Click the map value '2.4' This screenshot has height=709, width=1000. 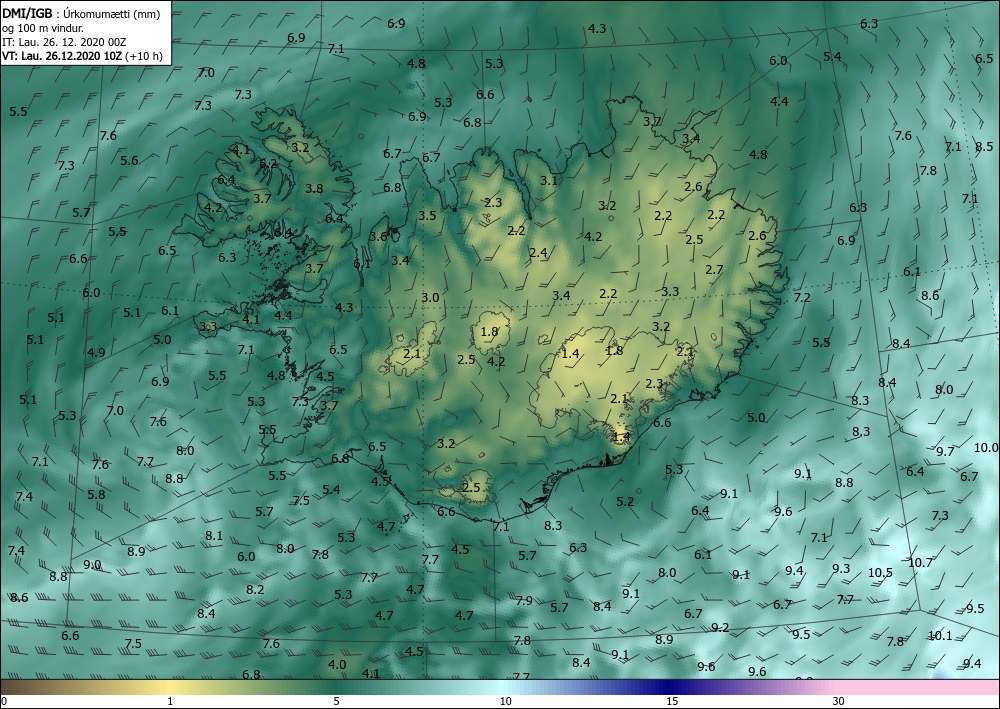538,253
